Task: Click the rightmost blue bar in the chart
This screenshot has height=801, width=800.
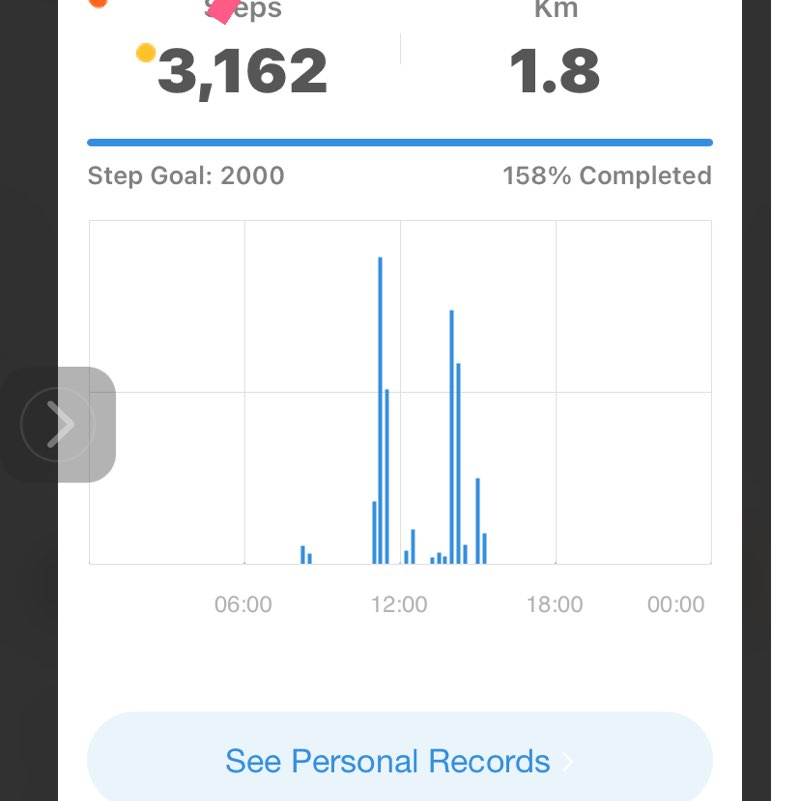Action: coord(484,548)
